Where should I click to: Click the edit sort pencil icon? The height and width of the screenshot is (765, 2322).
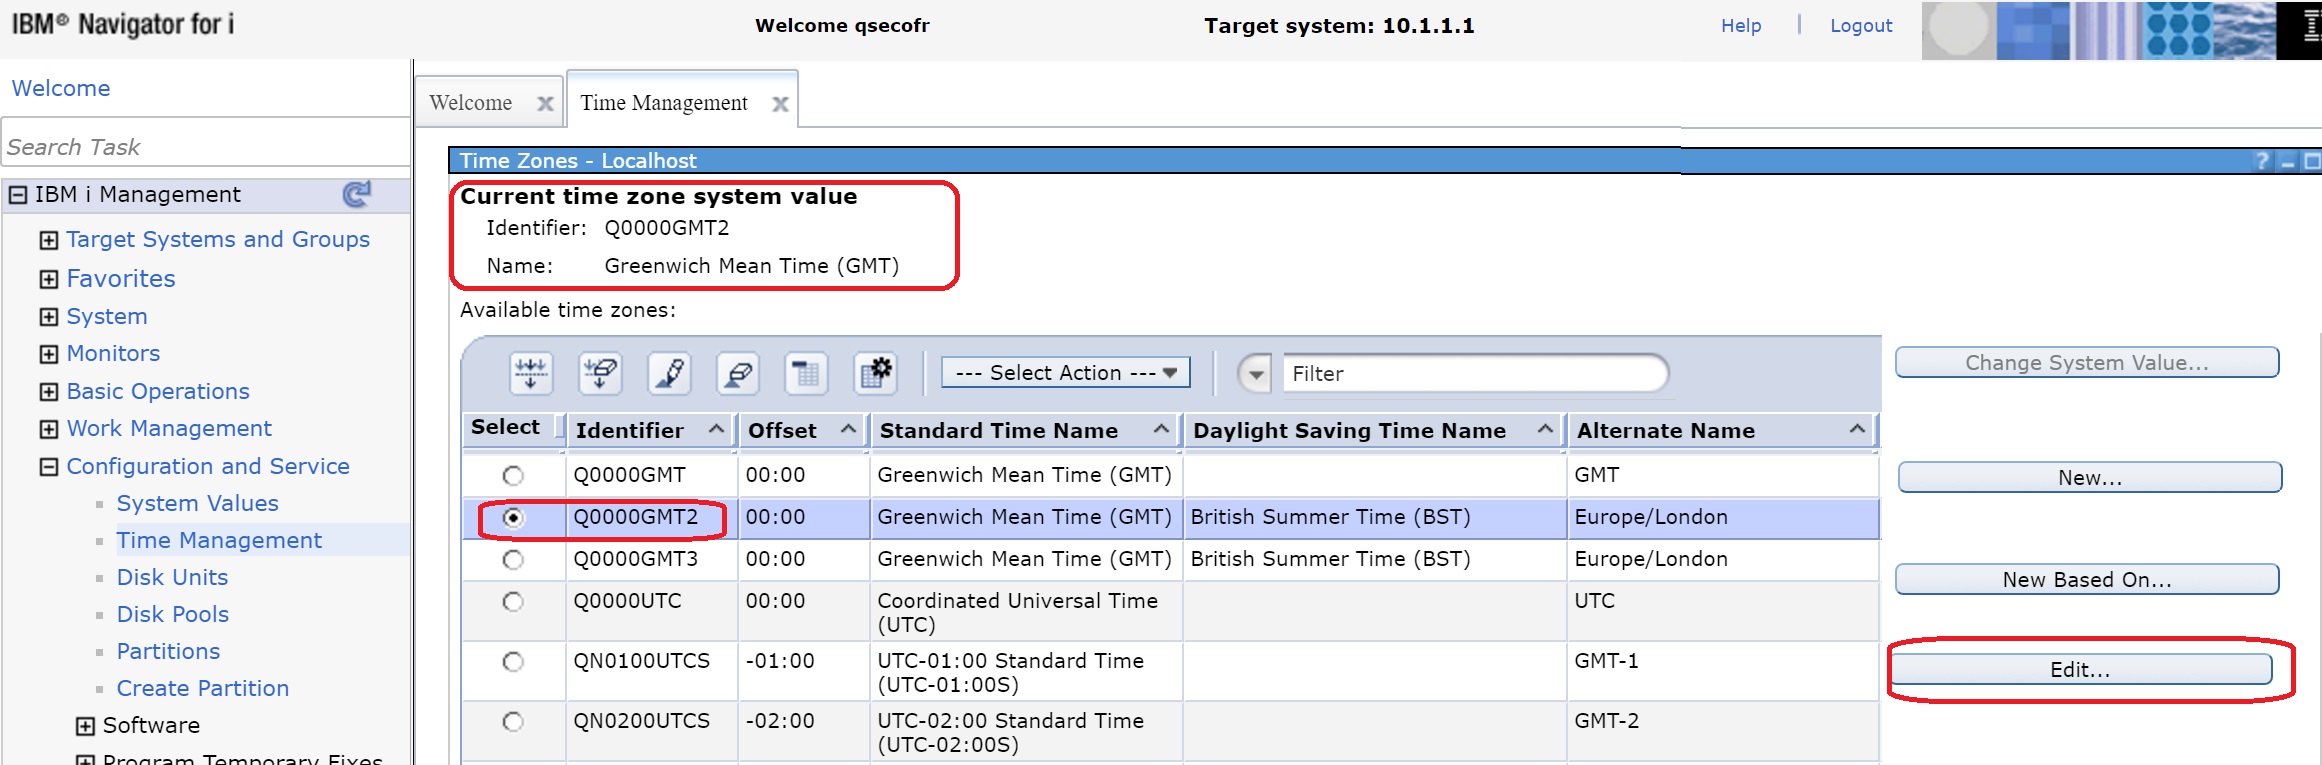669,374
